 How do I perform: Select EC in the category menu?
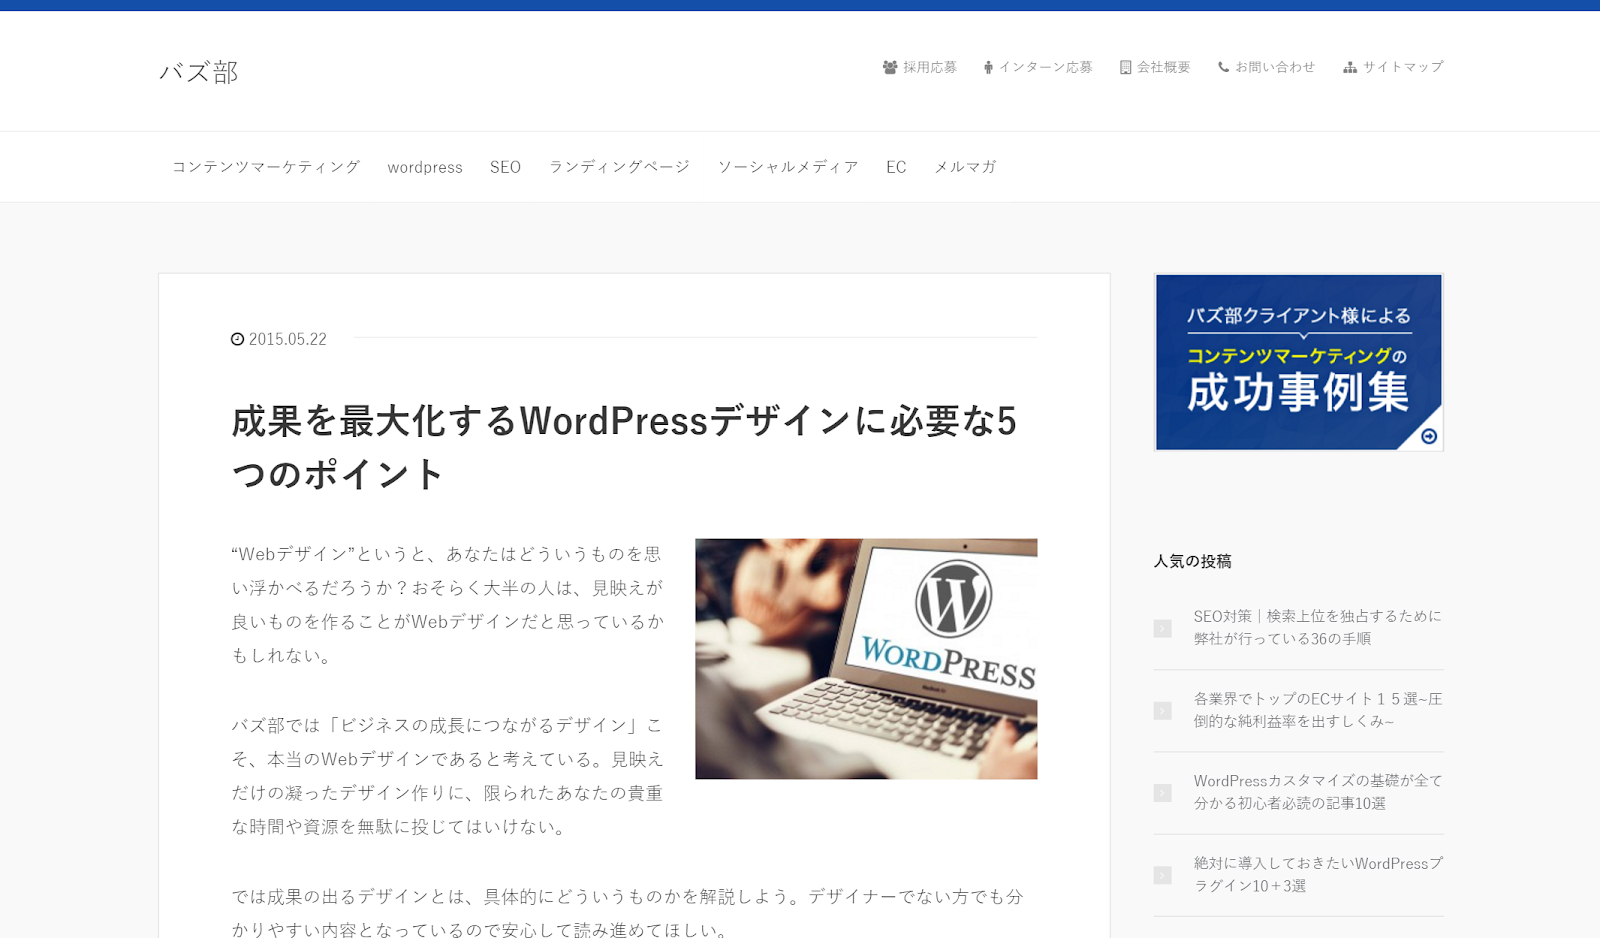coord(896,167)
